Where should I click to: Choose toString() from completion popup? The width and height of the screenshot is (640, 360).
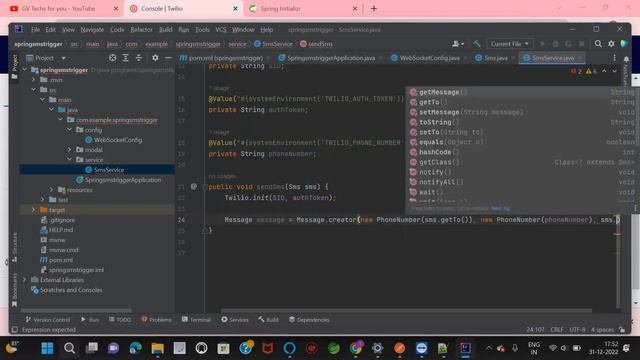[x=522, y=122]
